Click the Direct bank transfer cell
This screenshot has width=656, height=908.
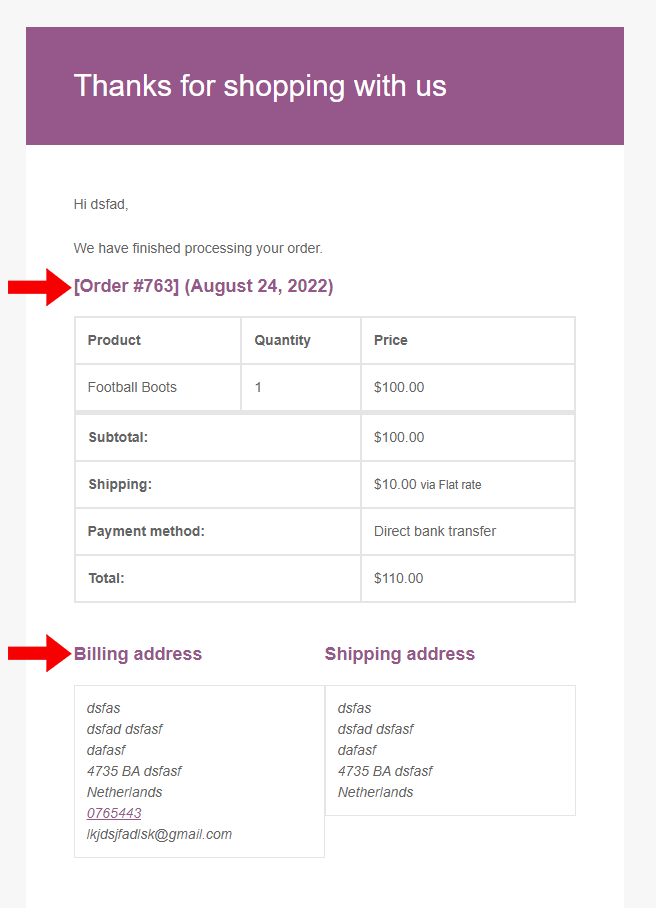coord(435,531)
